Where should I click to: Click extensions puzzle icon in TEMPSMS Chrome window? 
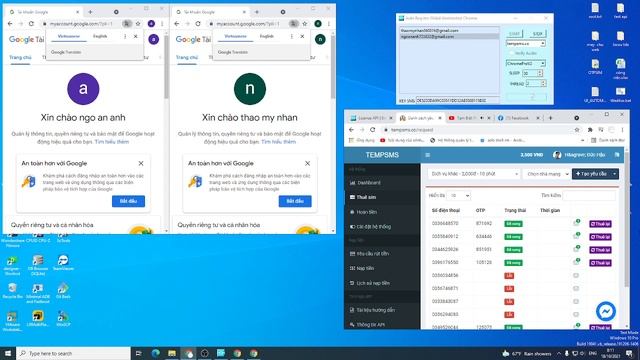point(590,130)
